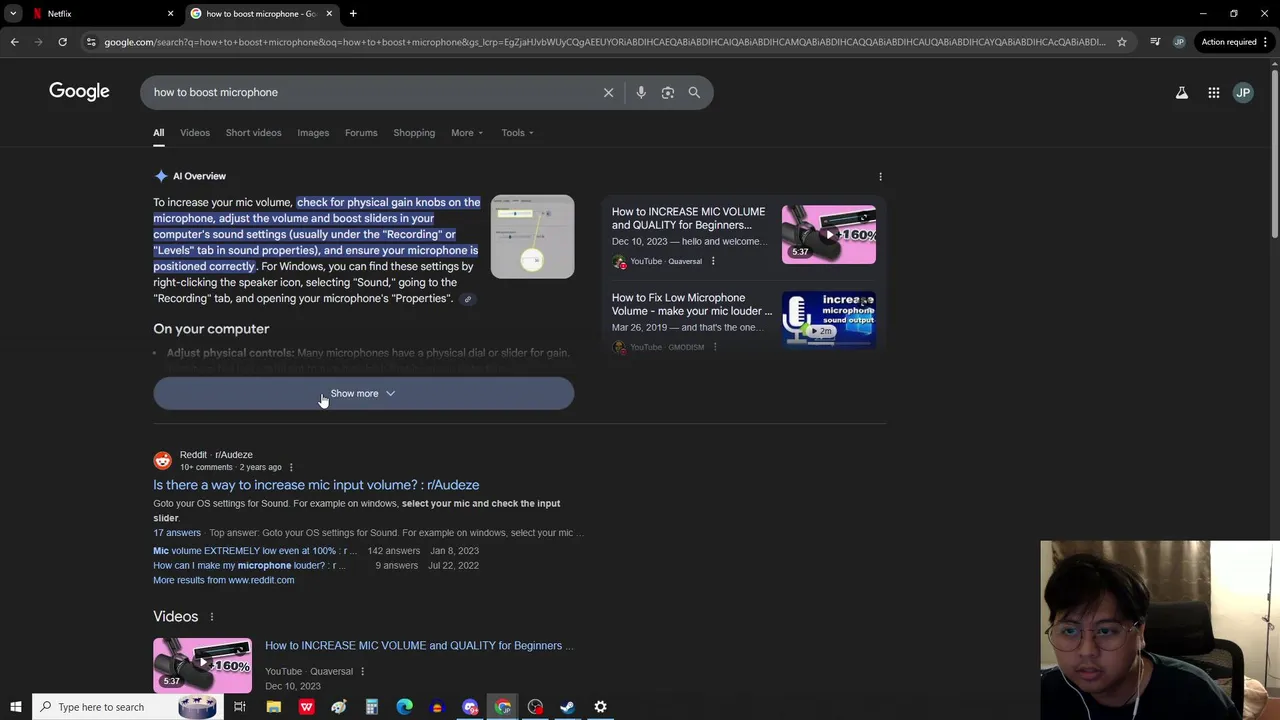Viewport: 1280px width, 720px height.
Task: Open Reddit result more options
Action: 291,467
